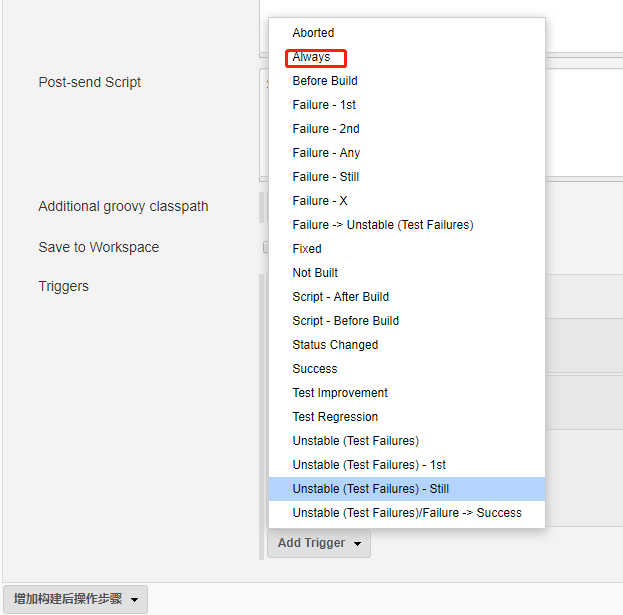Choose the Fixed trigger
This screenshot has height=615, width=623.
(307, 249)
